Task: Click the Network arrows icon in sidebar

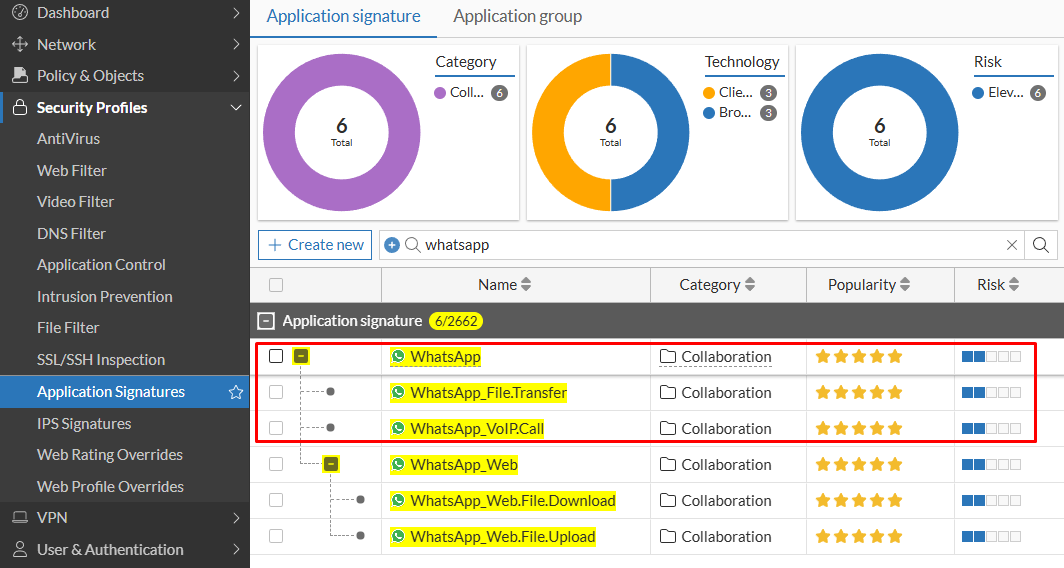Action: (20, 44)
